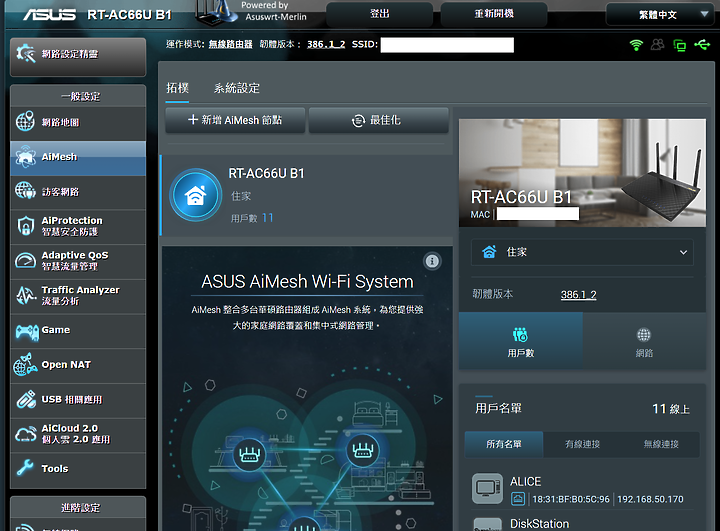
Task: Open the 無線路由器 operation mode link
Action: pyautogui.click(x=231, y=45)
